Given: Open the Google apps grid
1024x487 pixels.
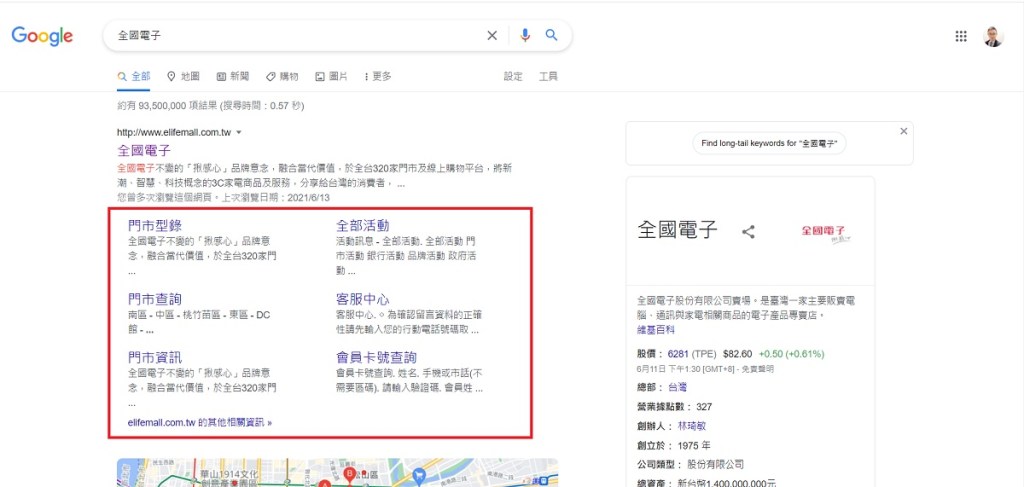Looking at the screenshot, I should click(x=961, y=36).
